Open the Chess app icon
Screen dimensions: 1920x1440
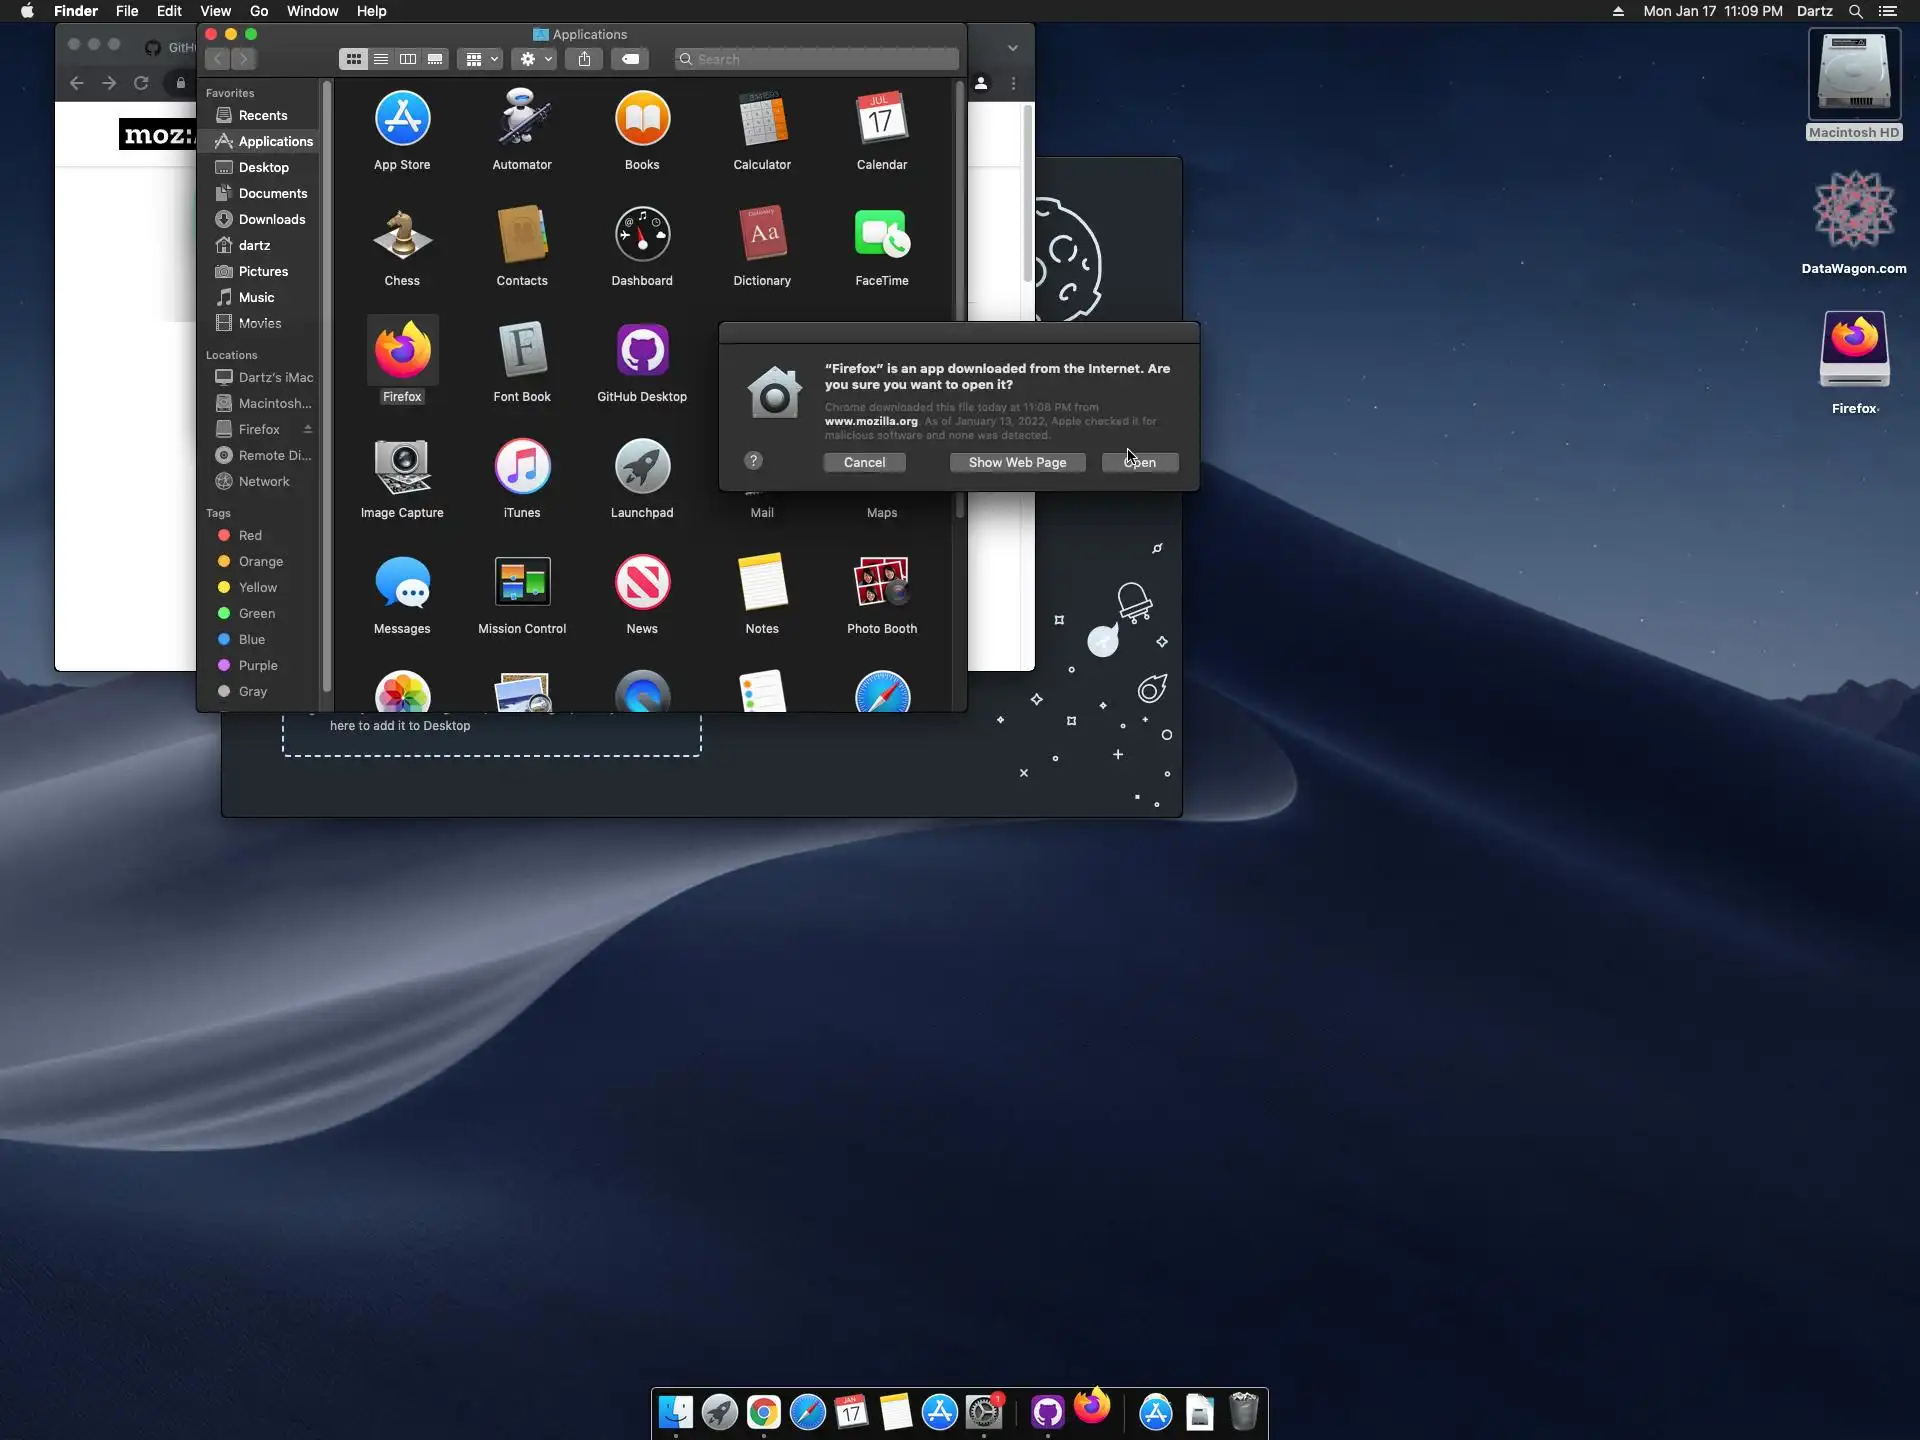(402, 235)
